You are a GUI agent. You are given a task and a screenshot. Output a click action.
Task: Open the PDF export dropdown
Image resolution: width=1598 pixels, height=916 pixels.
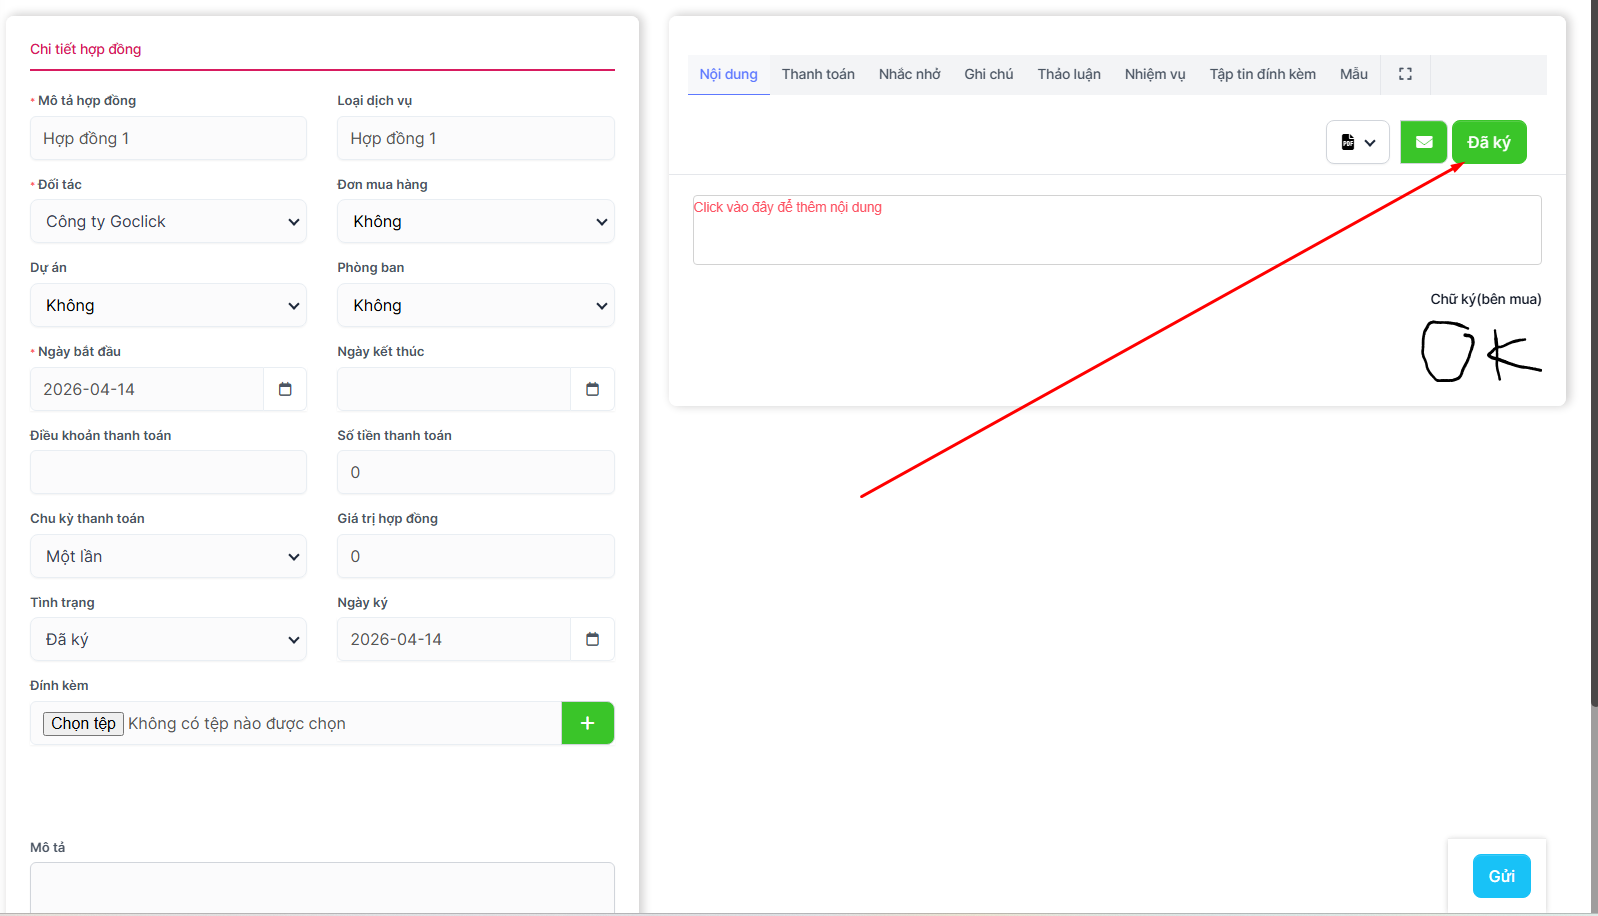tap(1357, 142)
